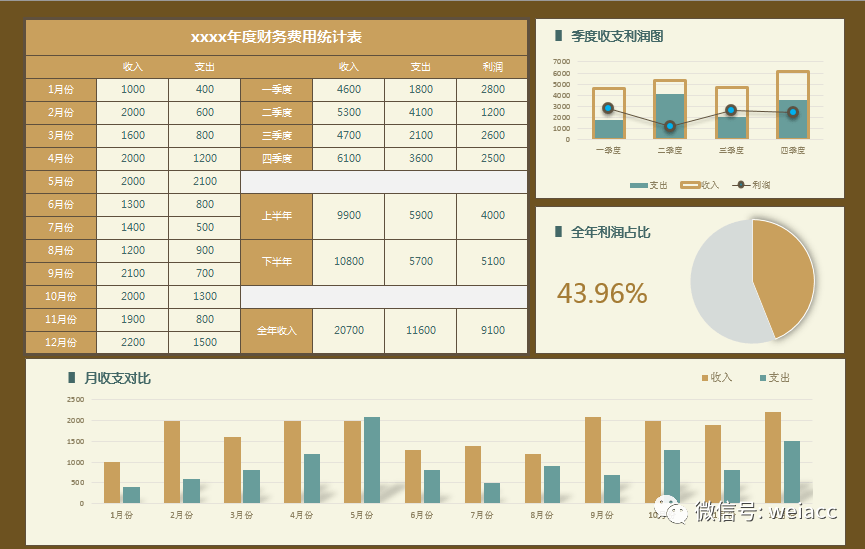Select the 二季度 expense cell showing 4100
The height and width of the screenshot is (549, 865).
point(420,113)
